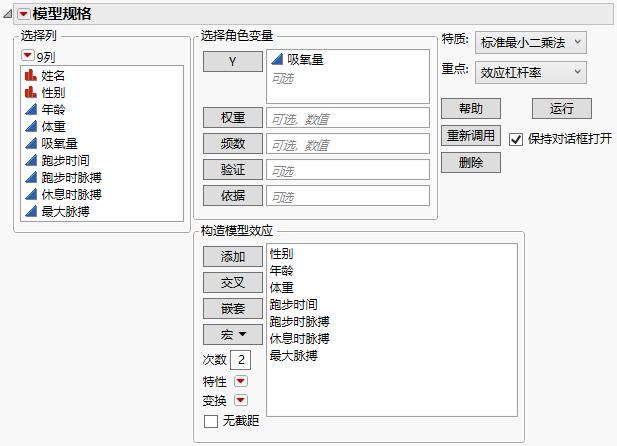Collapse the 模型规格 outline with the gray disclosure triangle
This screenshot has width=617, height=446.
point(7,14)
